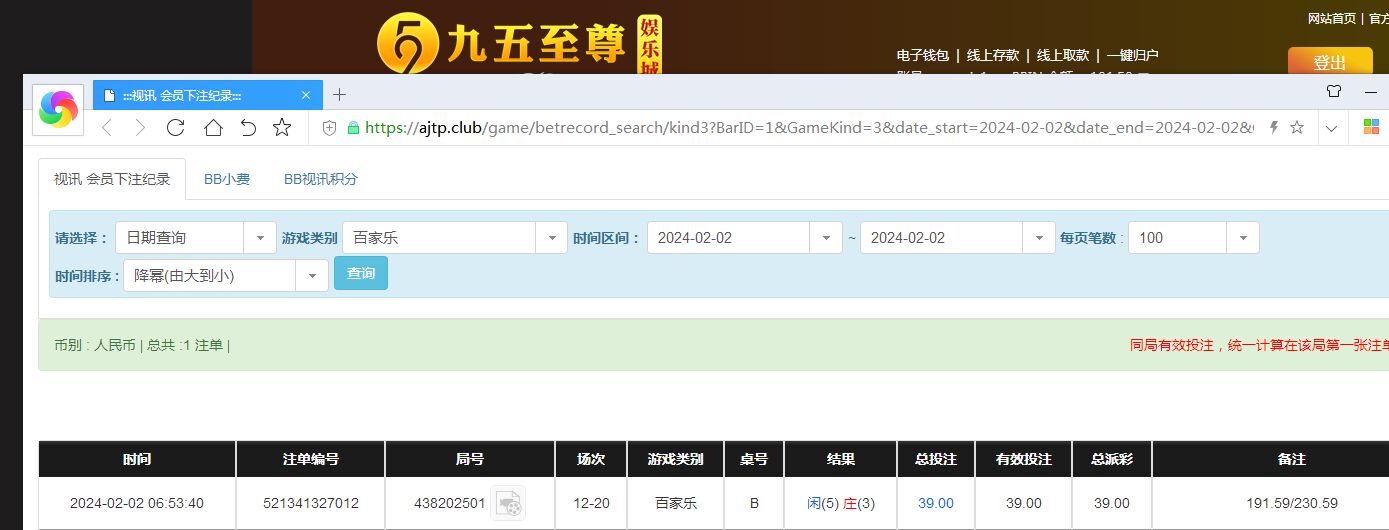
Task: Click the undo/restore closed tab icon
Action: 248,127
